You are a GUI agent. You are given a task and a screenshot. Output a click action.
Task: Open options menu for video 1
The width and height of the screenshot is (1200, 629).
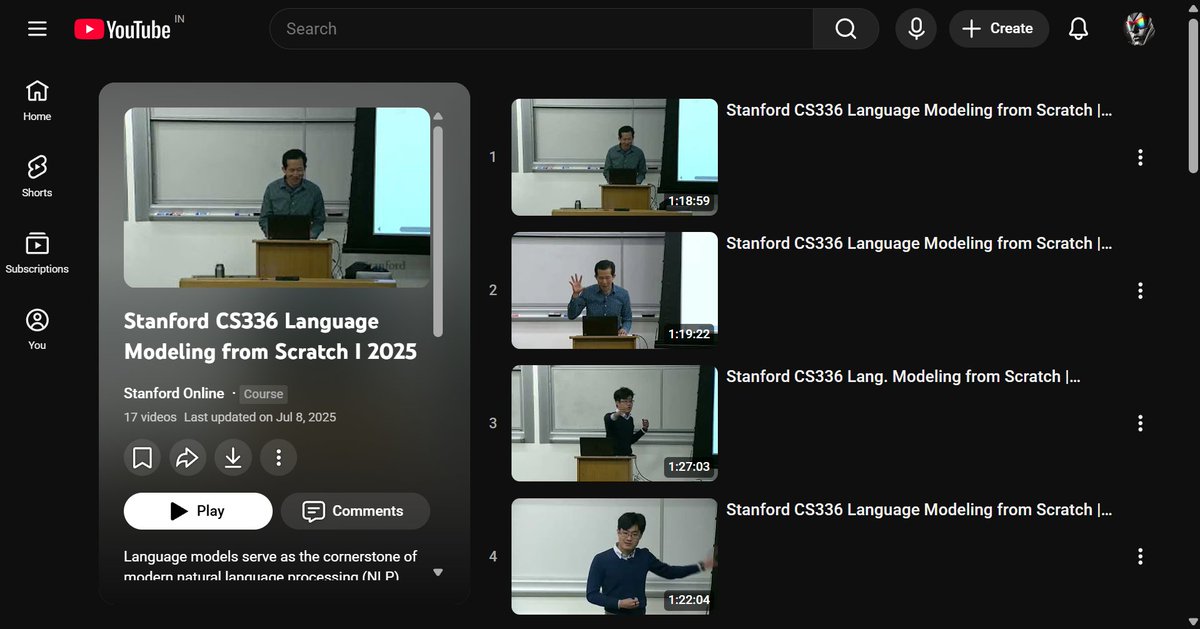coord(1140,157)
